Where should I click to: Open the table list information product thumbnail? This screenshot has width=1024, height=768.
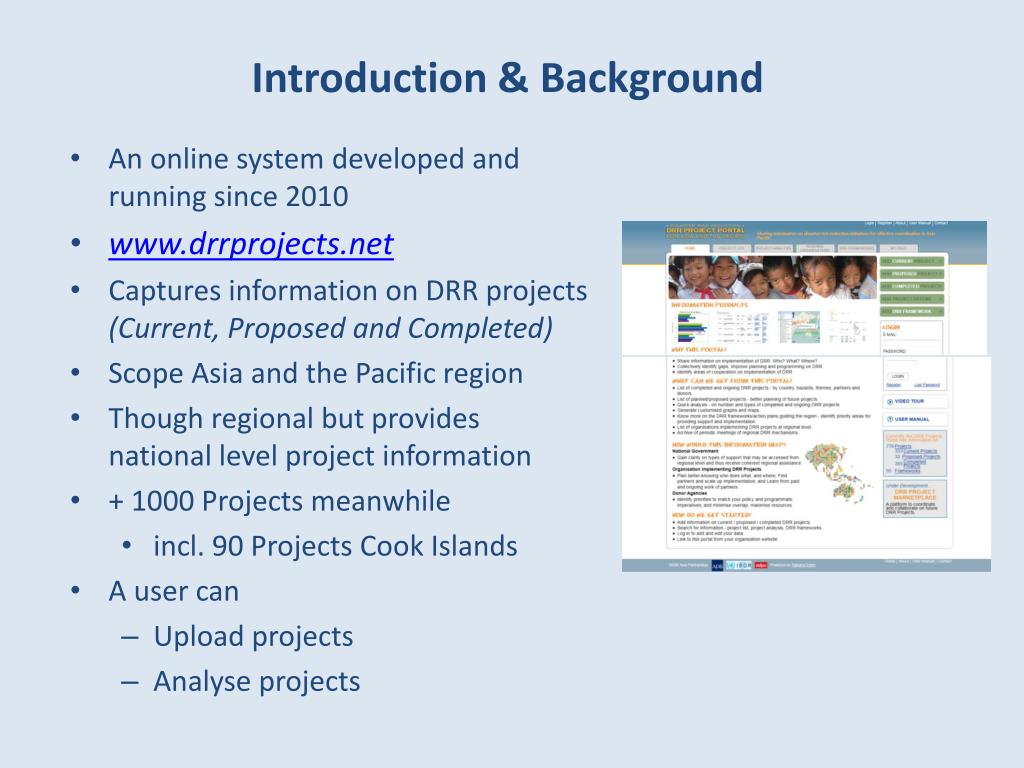pos(743,327)
